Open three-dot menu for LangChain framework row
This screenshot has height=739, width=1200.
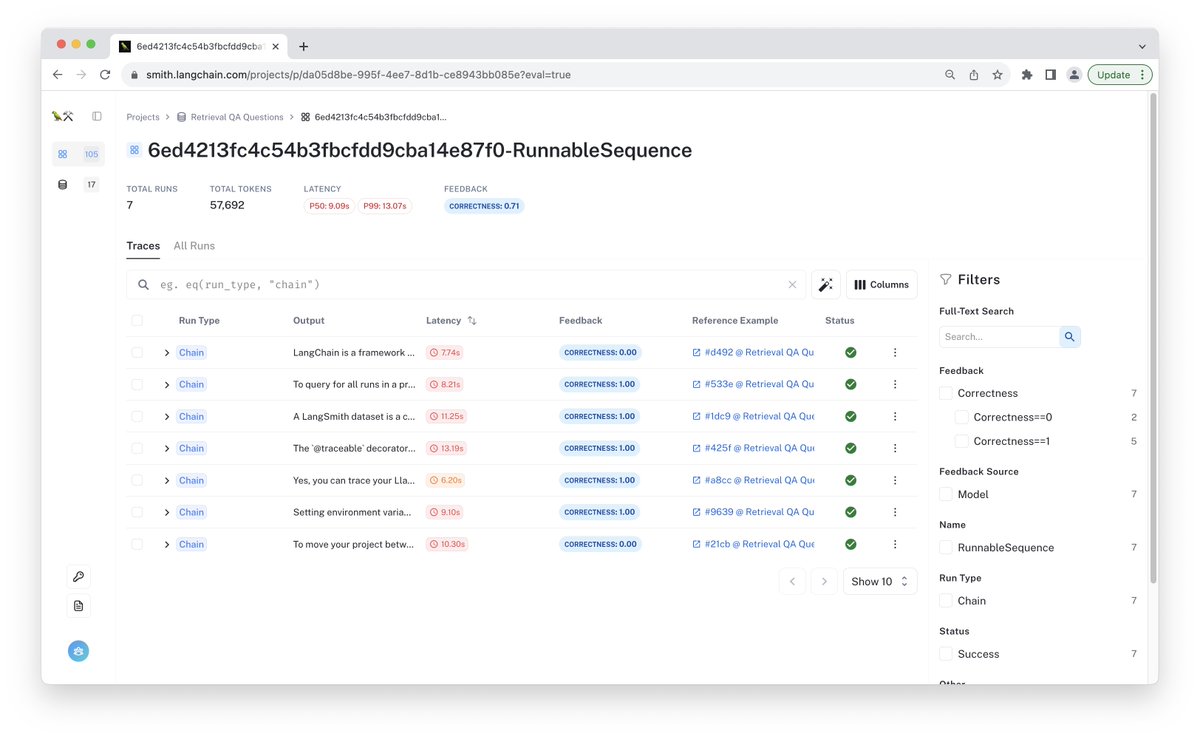[895, 353]
